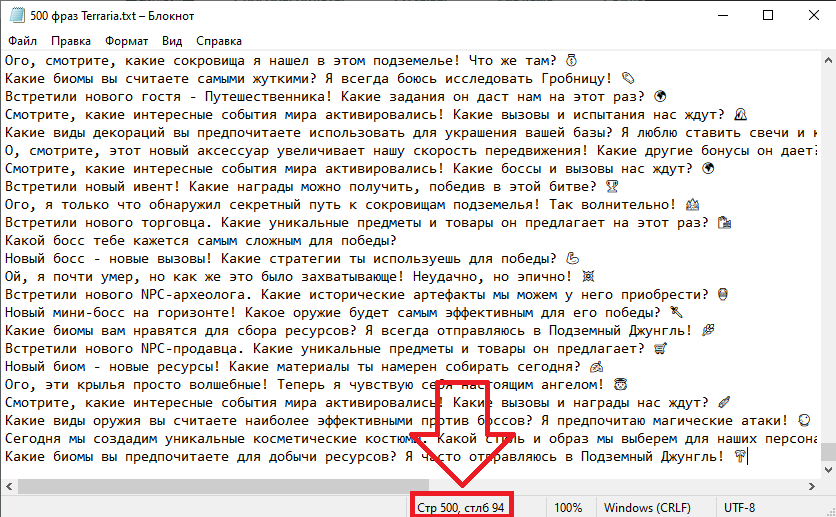Minimize the Notepad window
Viewport: 836px width, 517px height.
tap(722, 15)
